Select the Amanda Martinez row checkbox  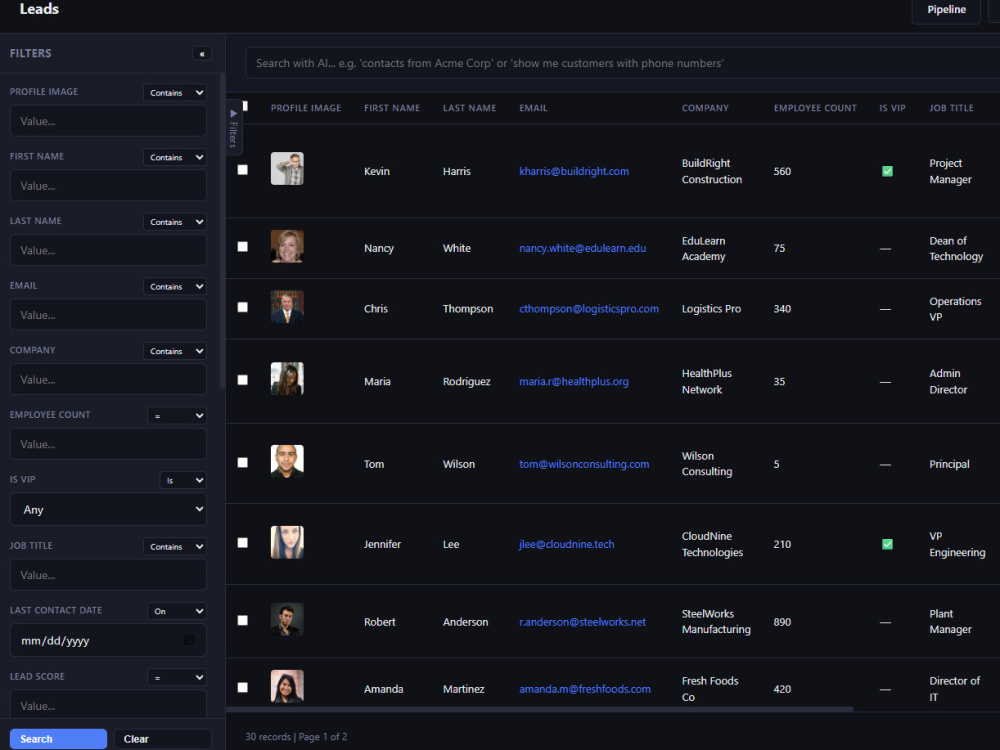[242, 688]
